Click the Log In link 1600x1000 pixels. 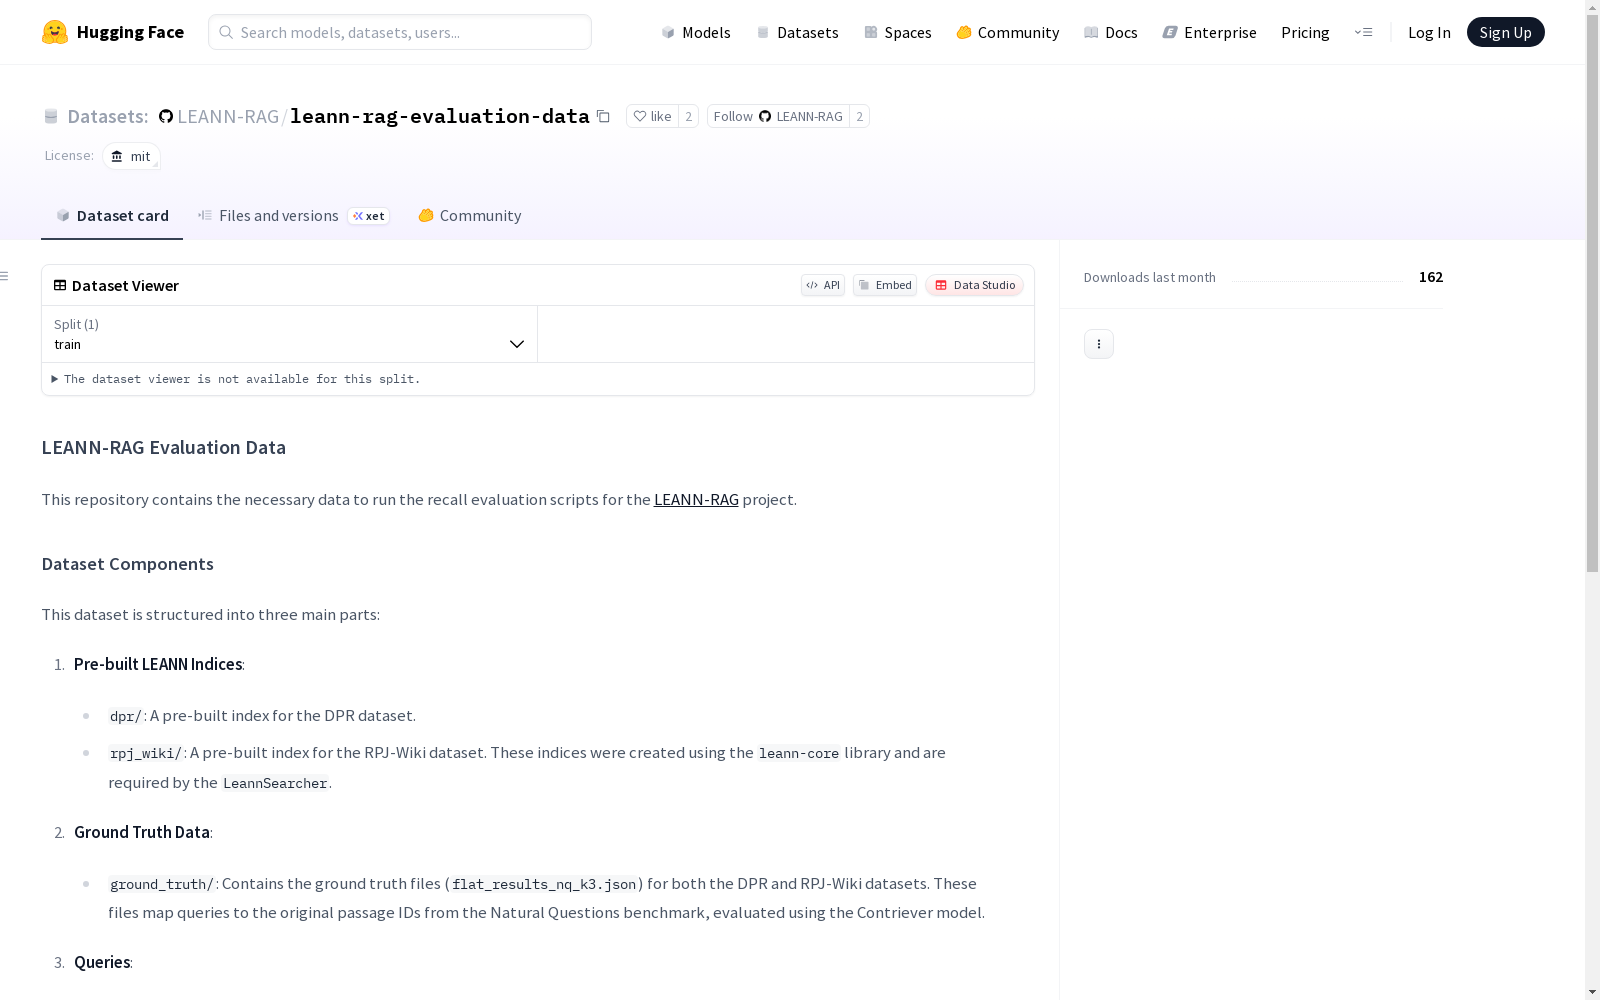click(1429, 32)
